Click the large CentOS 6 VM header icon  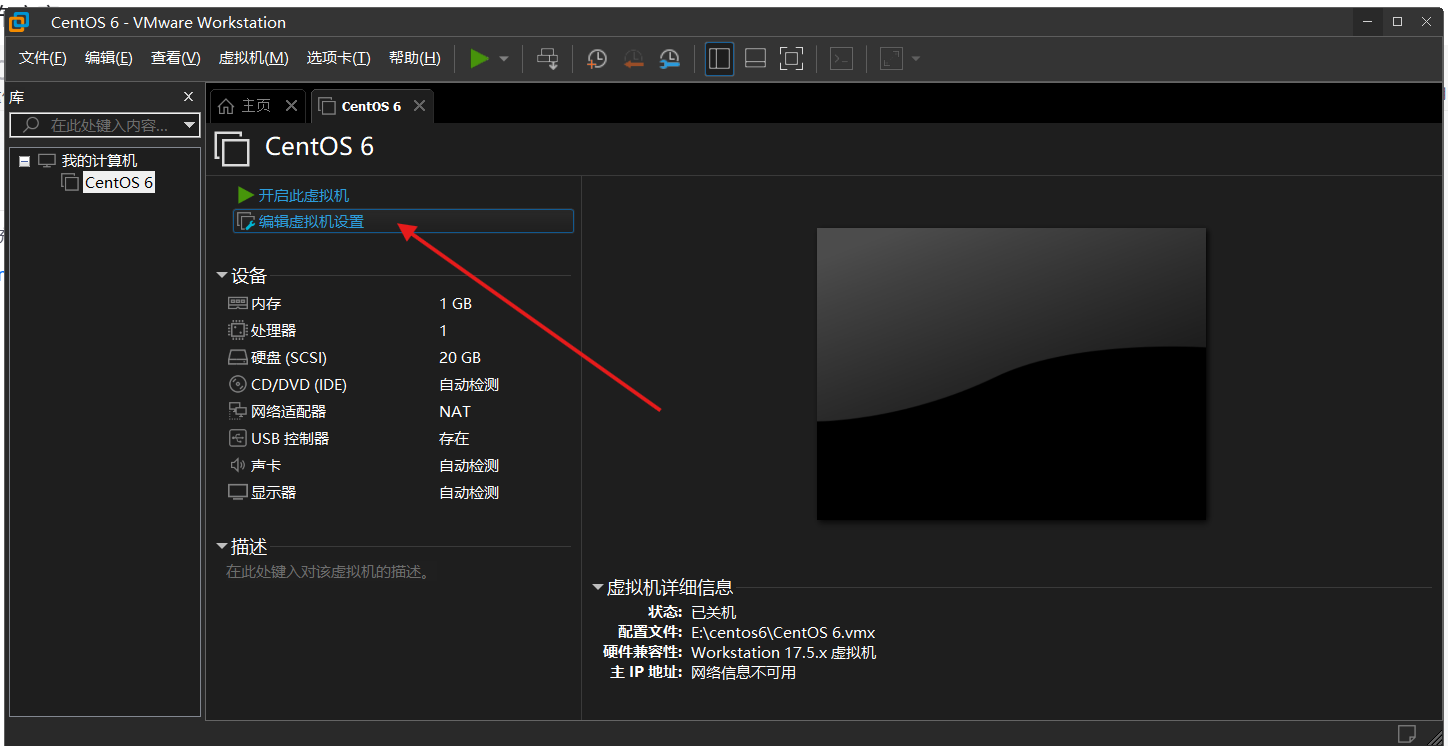coord(232,148)
